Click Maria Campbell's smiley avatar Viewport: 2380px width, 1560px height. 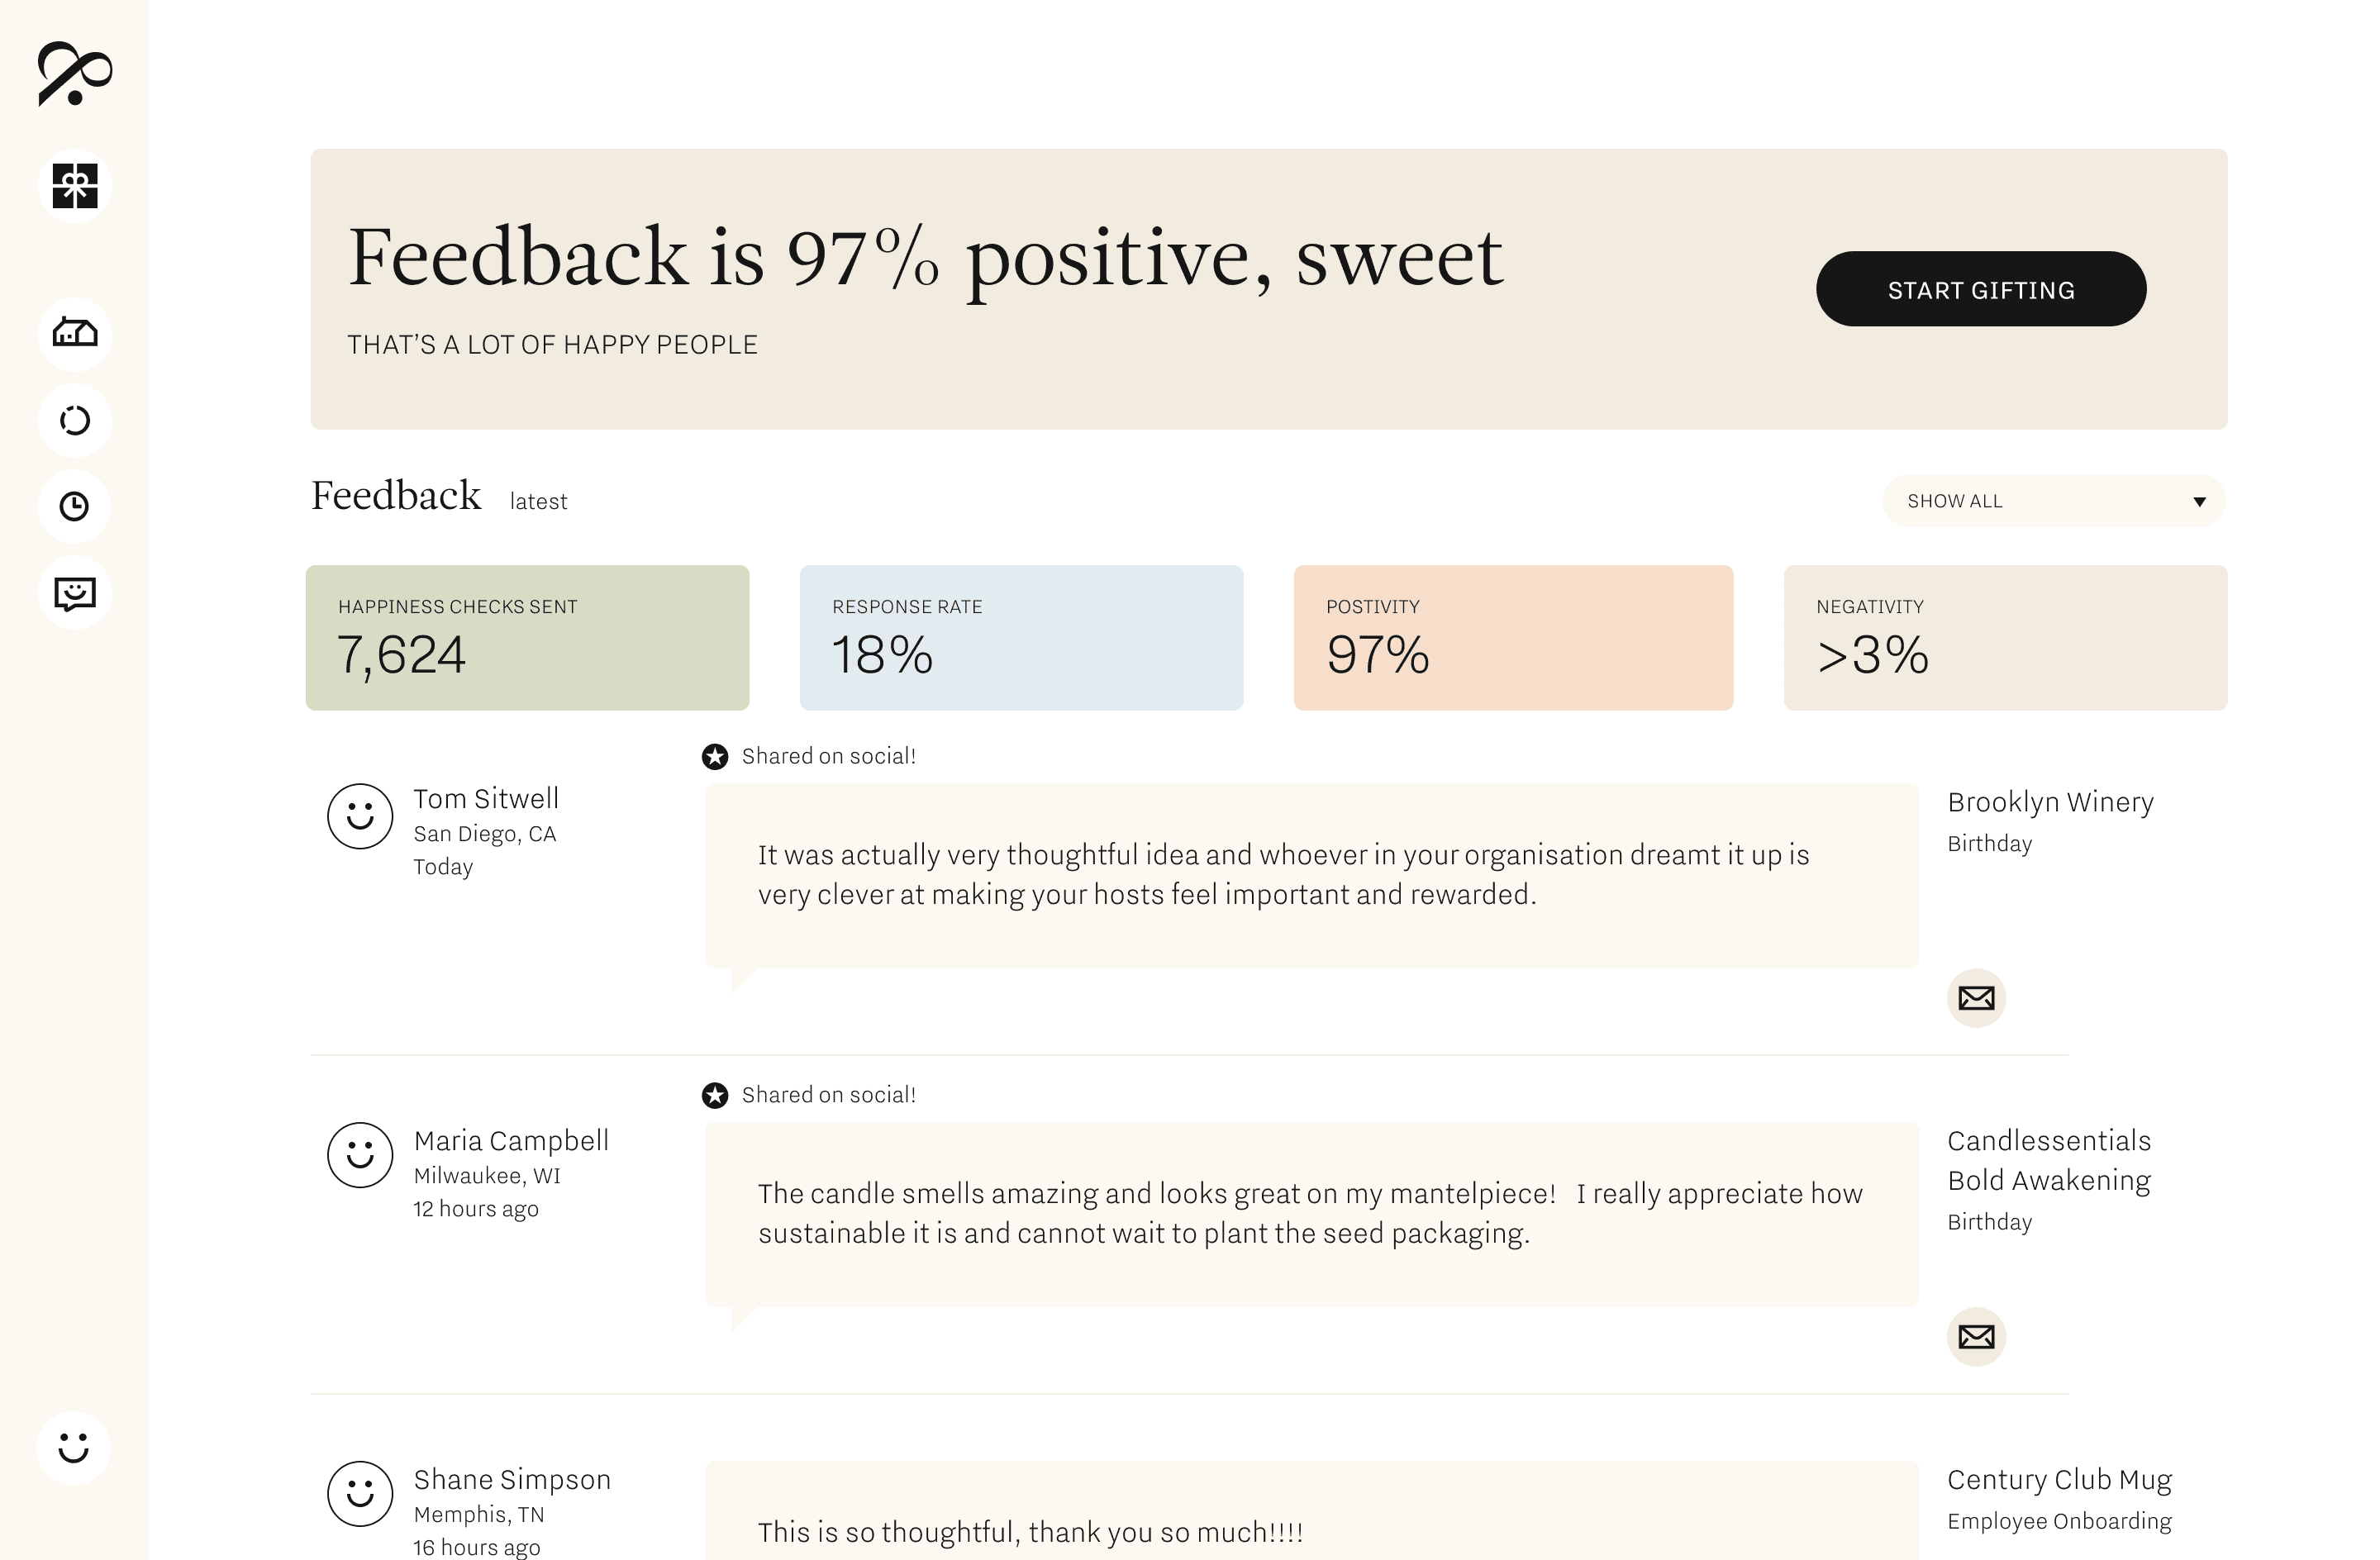click(x=360, y=1155)
